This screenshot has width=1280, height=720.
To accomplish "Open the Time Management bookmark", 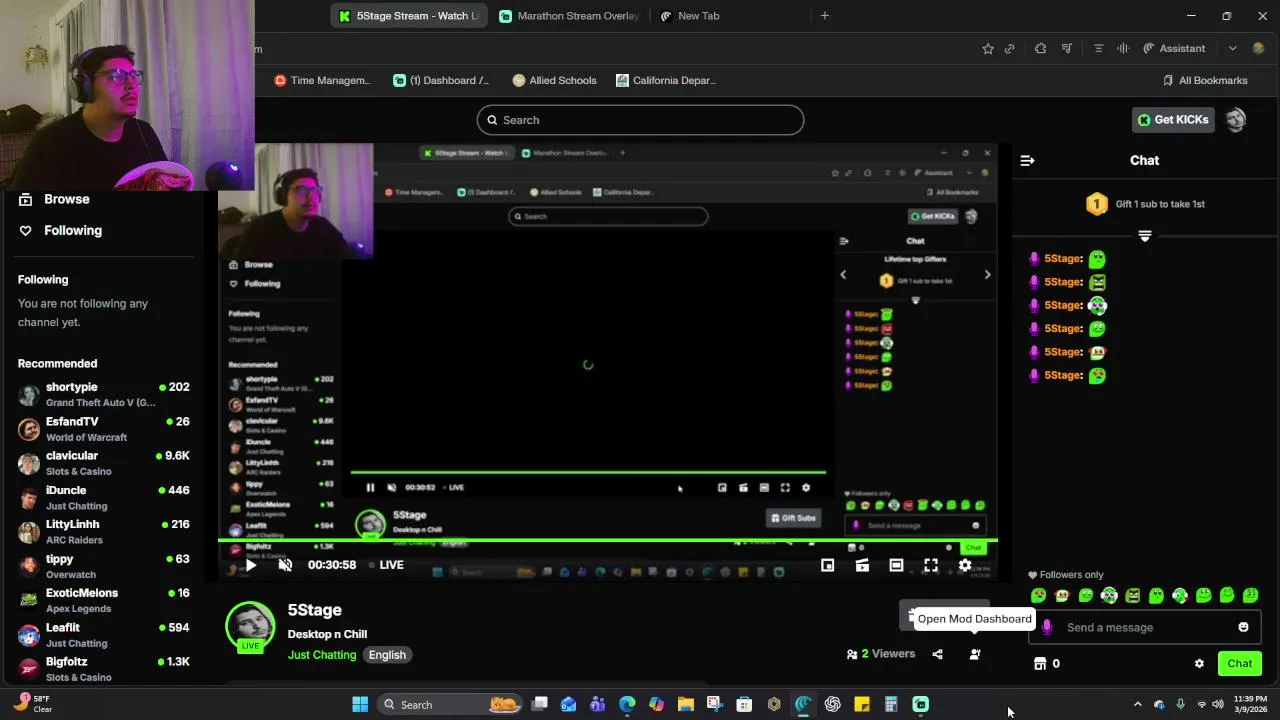I will click(322, 80).
